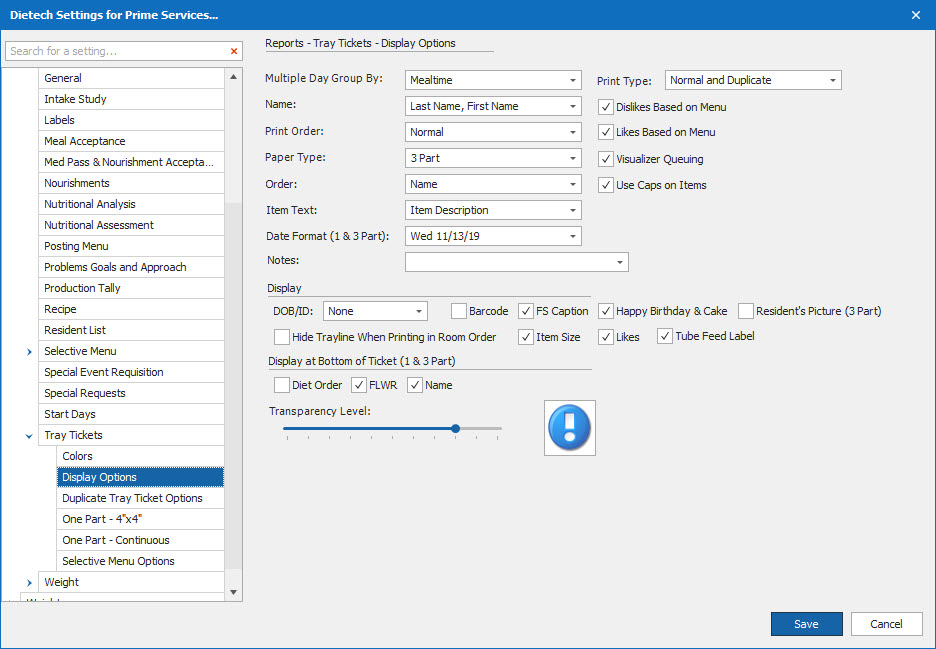Click the blue exclamation info icon
936x649 pixels.
(569, 427)
